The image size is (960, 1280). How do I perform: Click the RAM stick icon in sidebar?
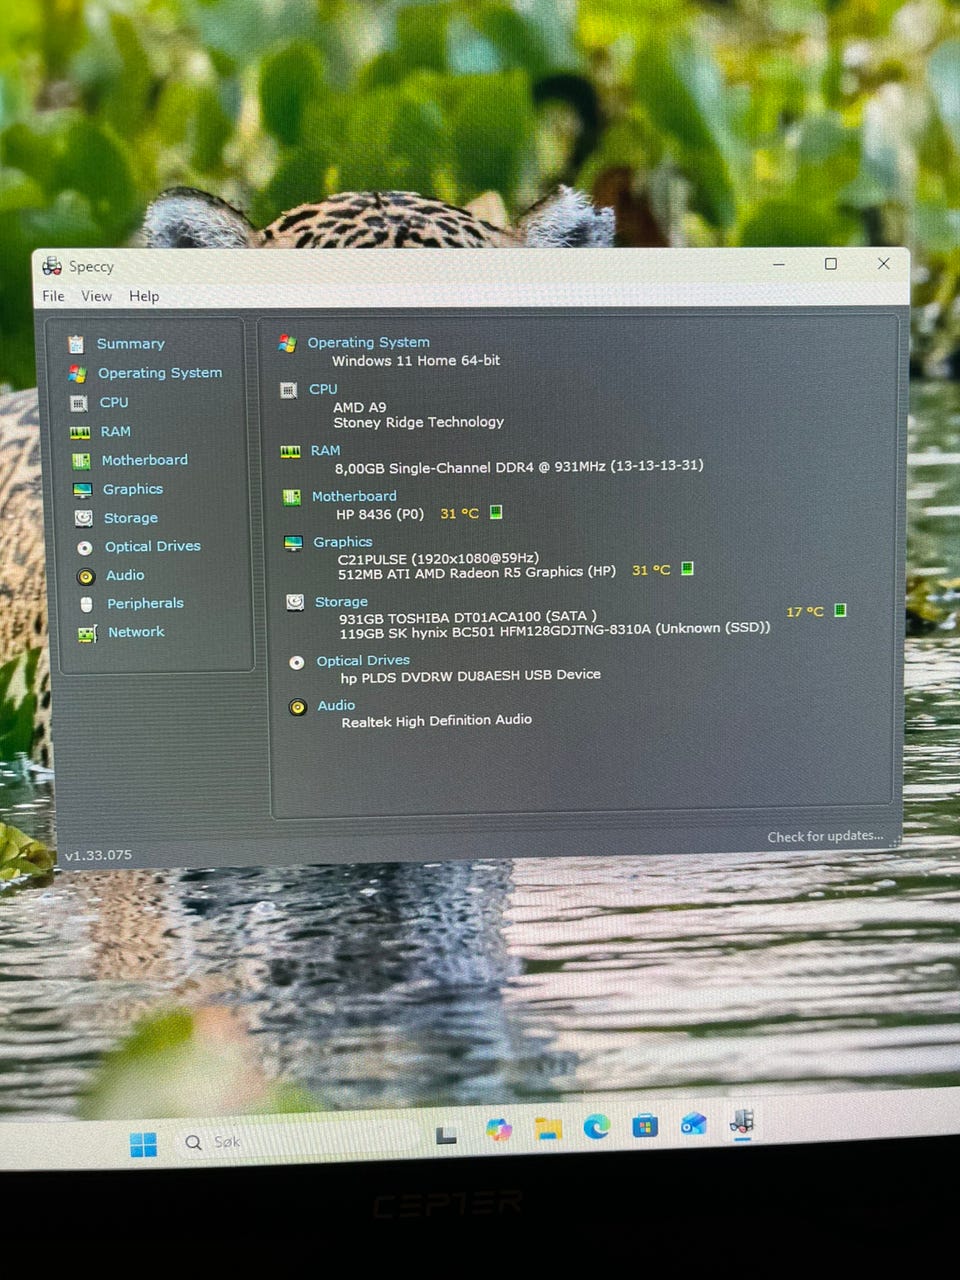pyautogui.click(x=80, y=432)
